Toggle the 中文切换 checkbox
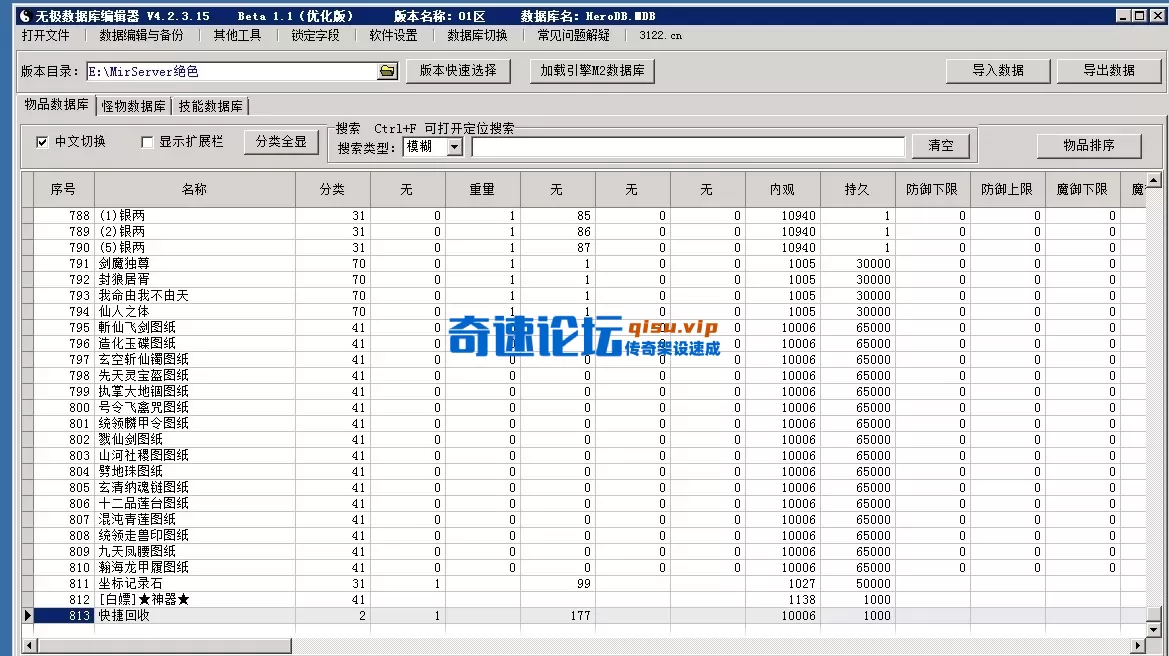This screenshot has height=656, width=1169. coord(42,142)
